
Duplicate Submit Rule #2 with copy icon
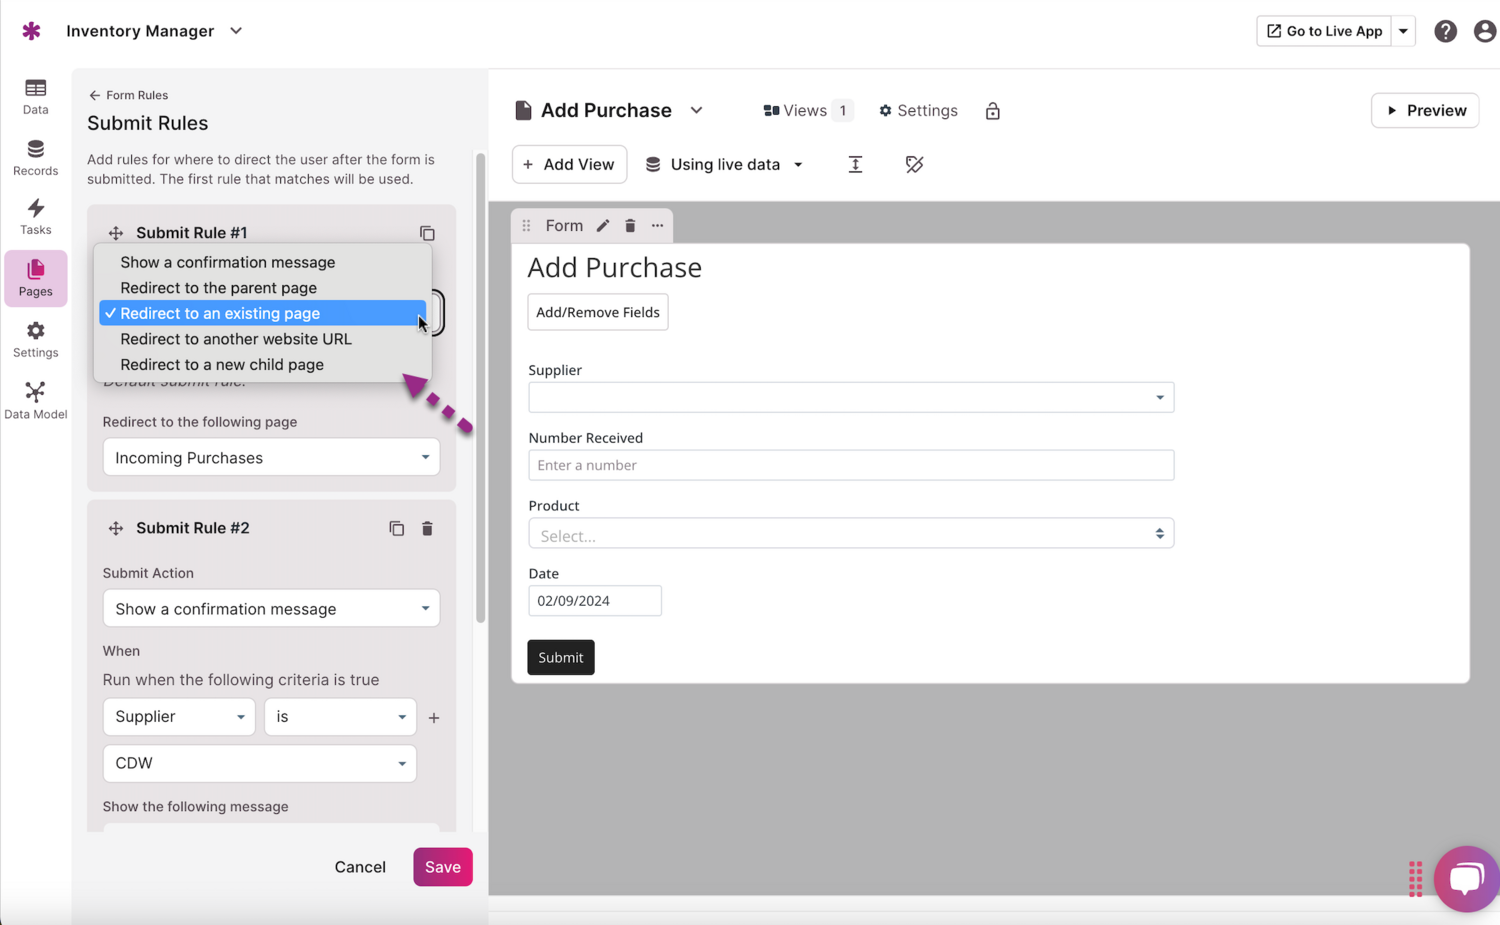pos(397,528)
